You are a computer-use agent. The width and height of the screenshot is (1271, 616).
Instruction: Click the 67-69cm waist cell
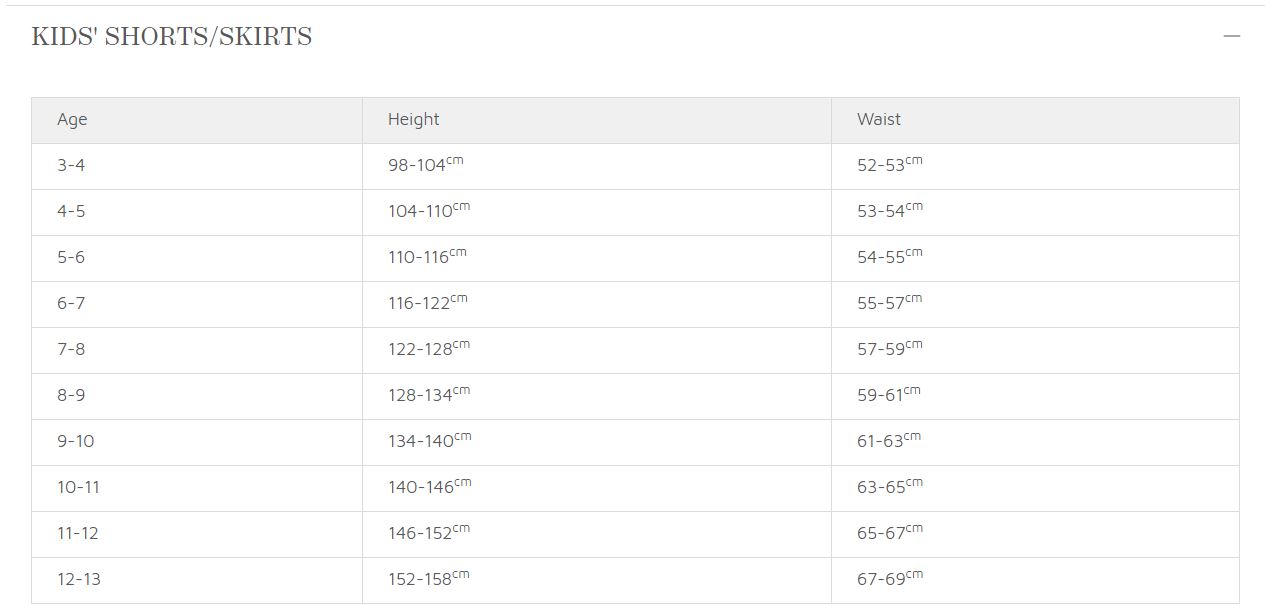pos(1035,580)
